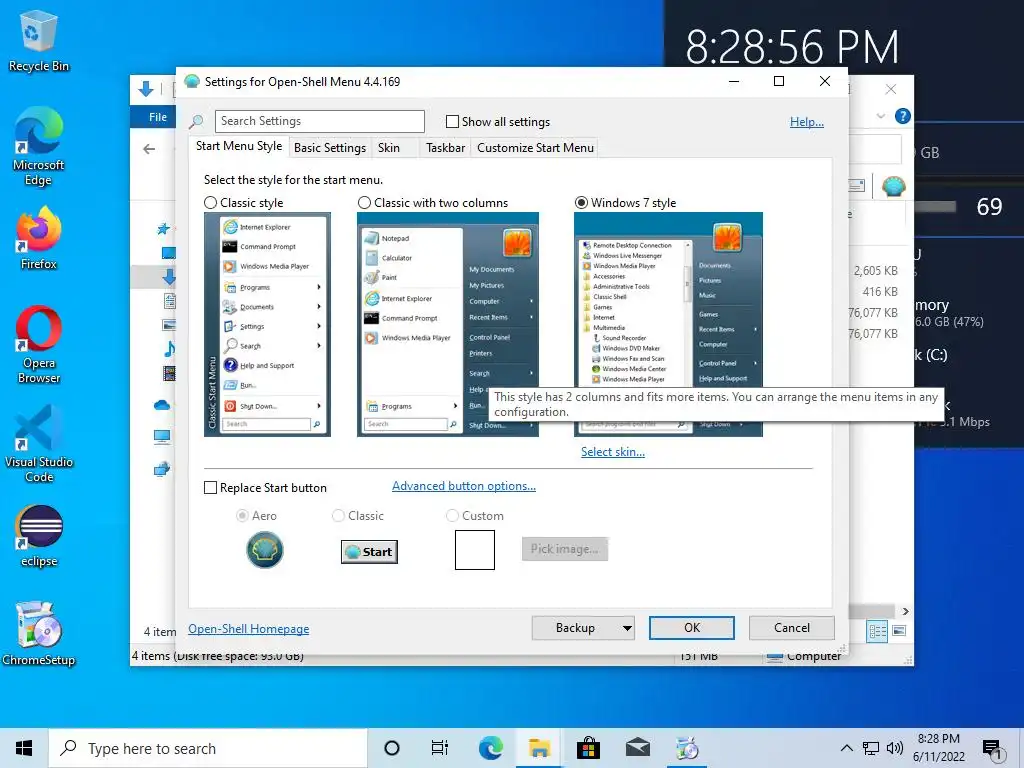Select Classic with two columns option
Image resolution: width=1024 pixels, height=768 pixels.
tap(364, 203)
